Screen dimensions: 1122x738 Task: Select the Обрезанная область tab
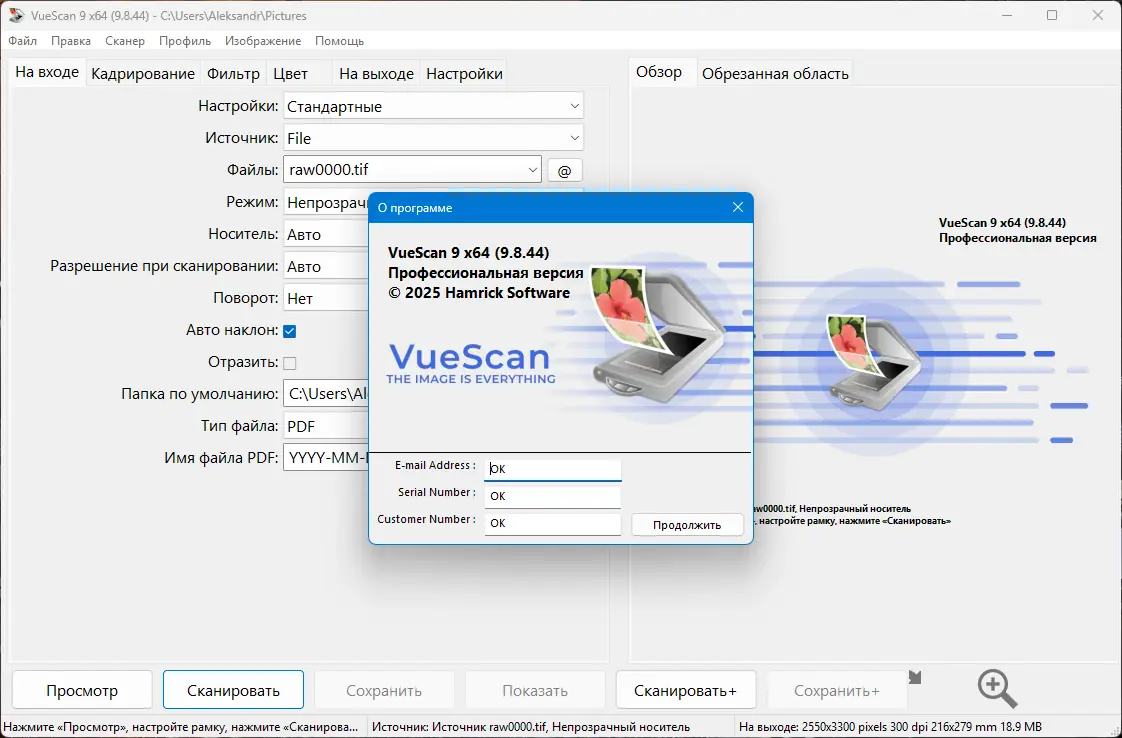point(775,74)
